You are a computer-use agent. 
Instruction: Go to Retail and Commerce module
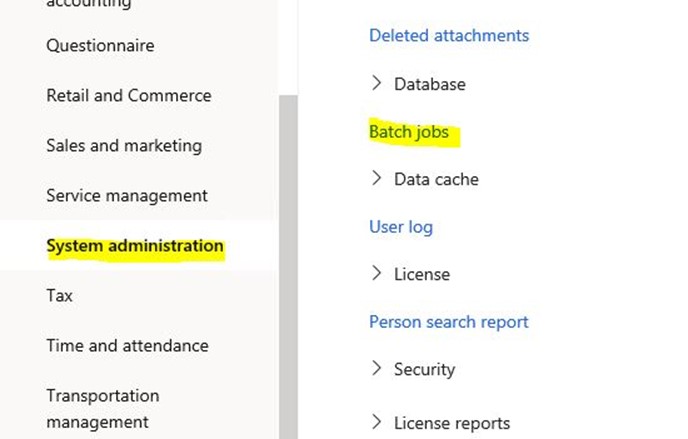[x=129, y=96]
